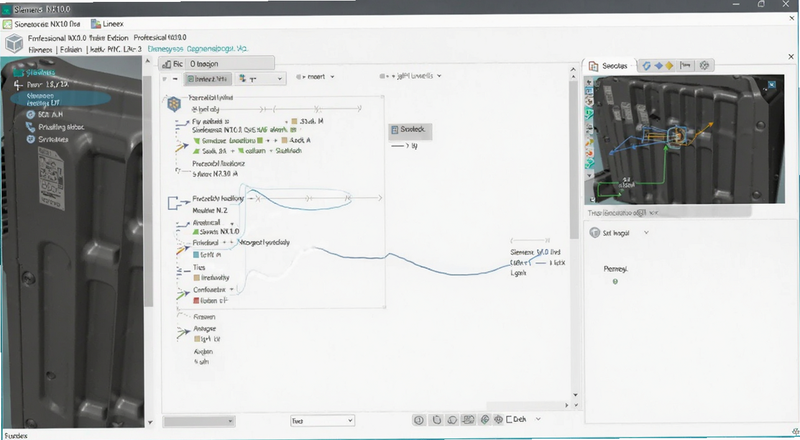Viewport: 800px width, 440px height.
Task: Open the first menu item left of Lineex
Action: tap(41, 23)
